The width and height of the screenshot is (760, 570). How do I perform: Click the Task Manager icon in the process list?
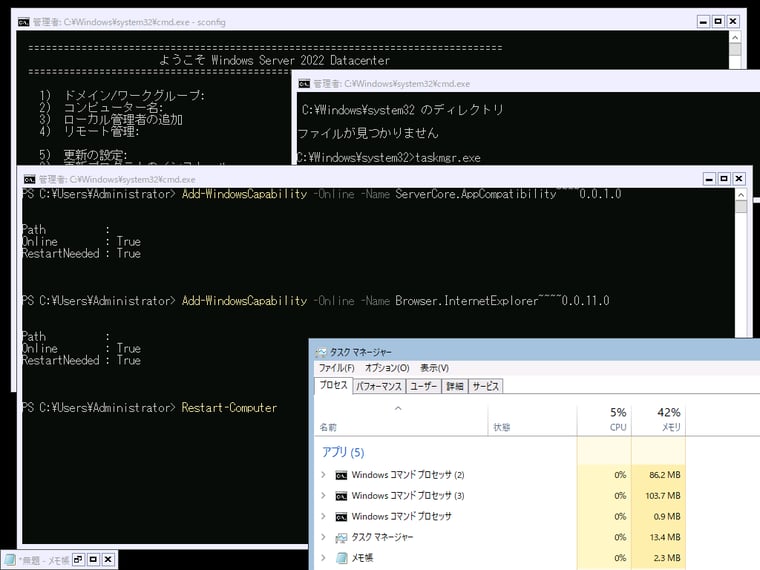click(341, 538)
